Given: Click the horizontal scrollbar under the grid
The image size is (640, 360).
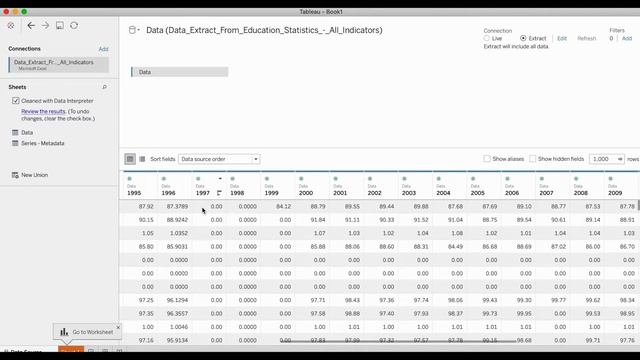Looking at the screenshot, I should point(398,341).
